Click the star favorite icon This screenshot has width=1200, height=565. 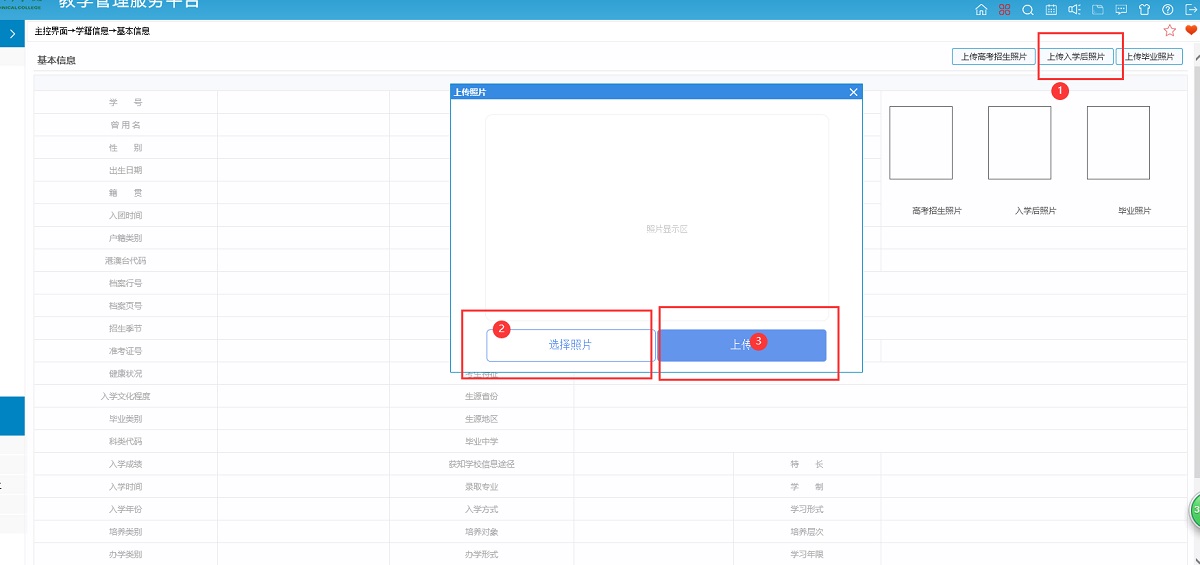[1170, 31]
